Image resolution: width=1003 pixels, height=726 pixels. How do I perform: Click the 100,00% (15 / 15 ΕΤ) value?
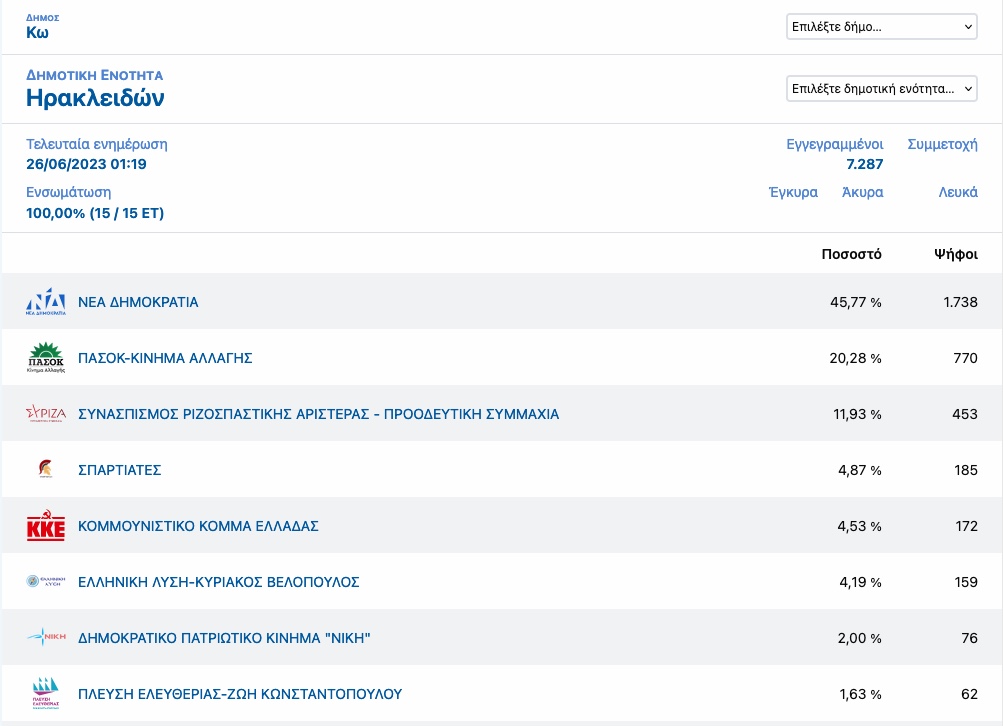coord(95,213)
